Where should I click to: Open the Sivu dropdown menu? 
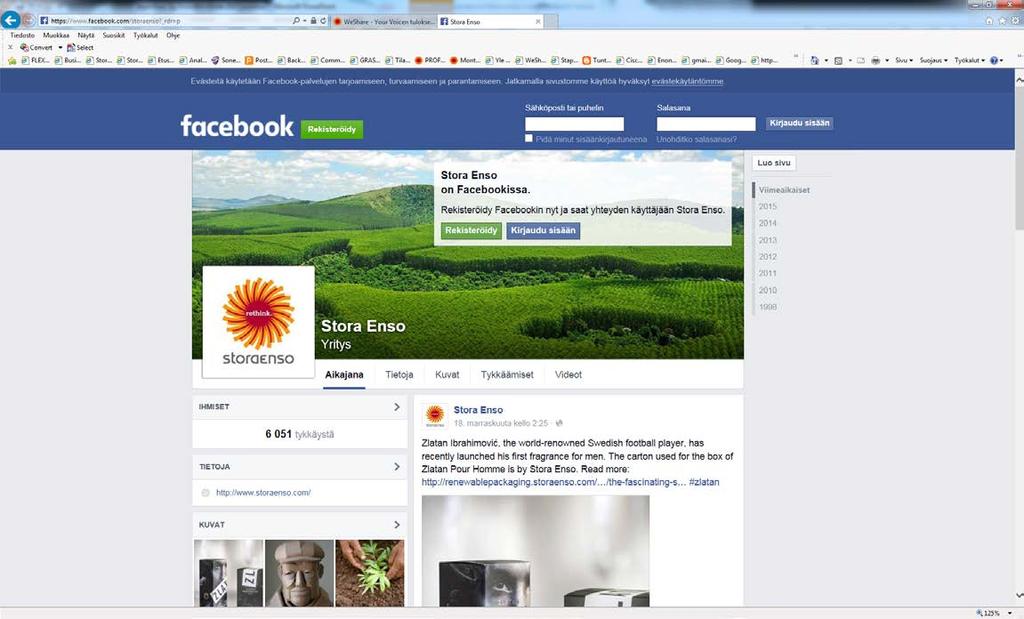(x=904, y=61)
